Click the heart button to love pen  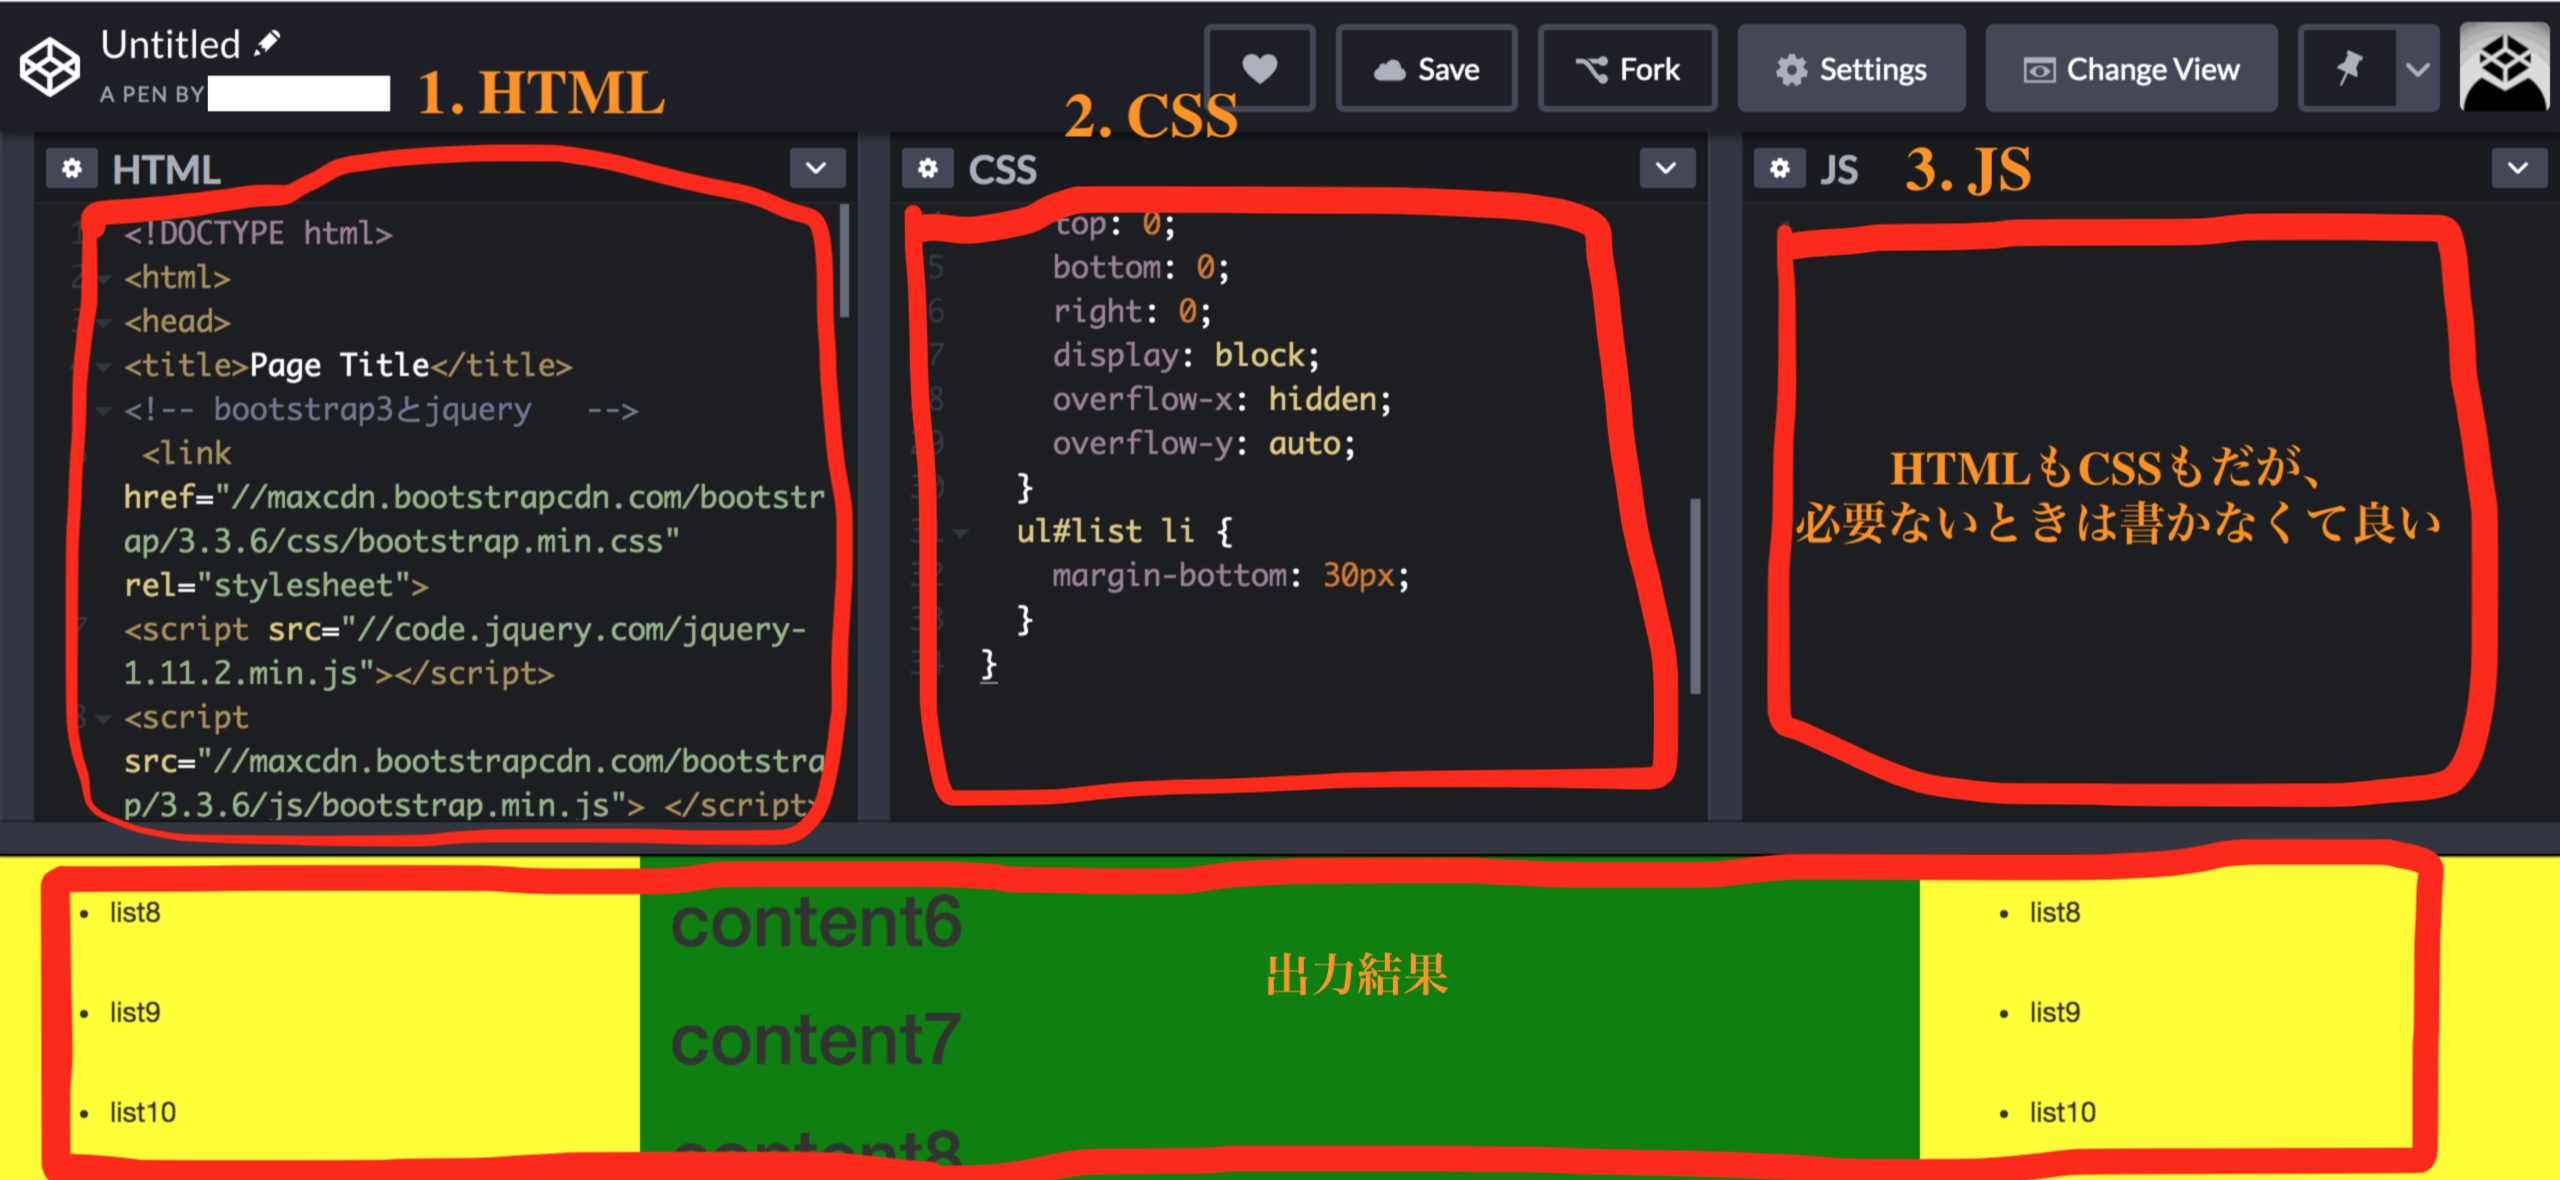click(x=1259, y=69)
